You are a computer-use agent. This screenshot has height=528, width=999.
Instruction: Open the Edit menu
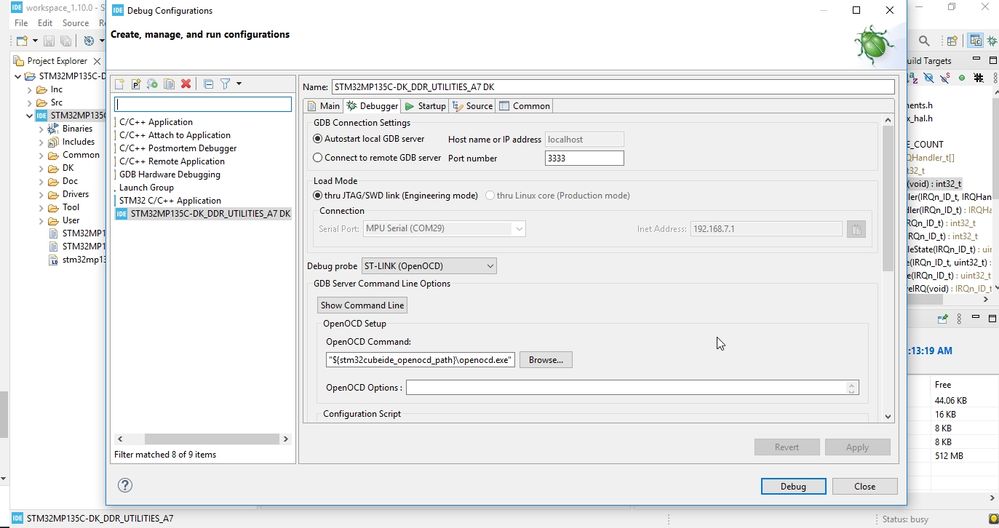pyautogui.click(x=45, y=23)
